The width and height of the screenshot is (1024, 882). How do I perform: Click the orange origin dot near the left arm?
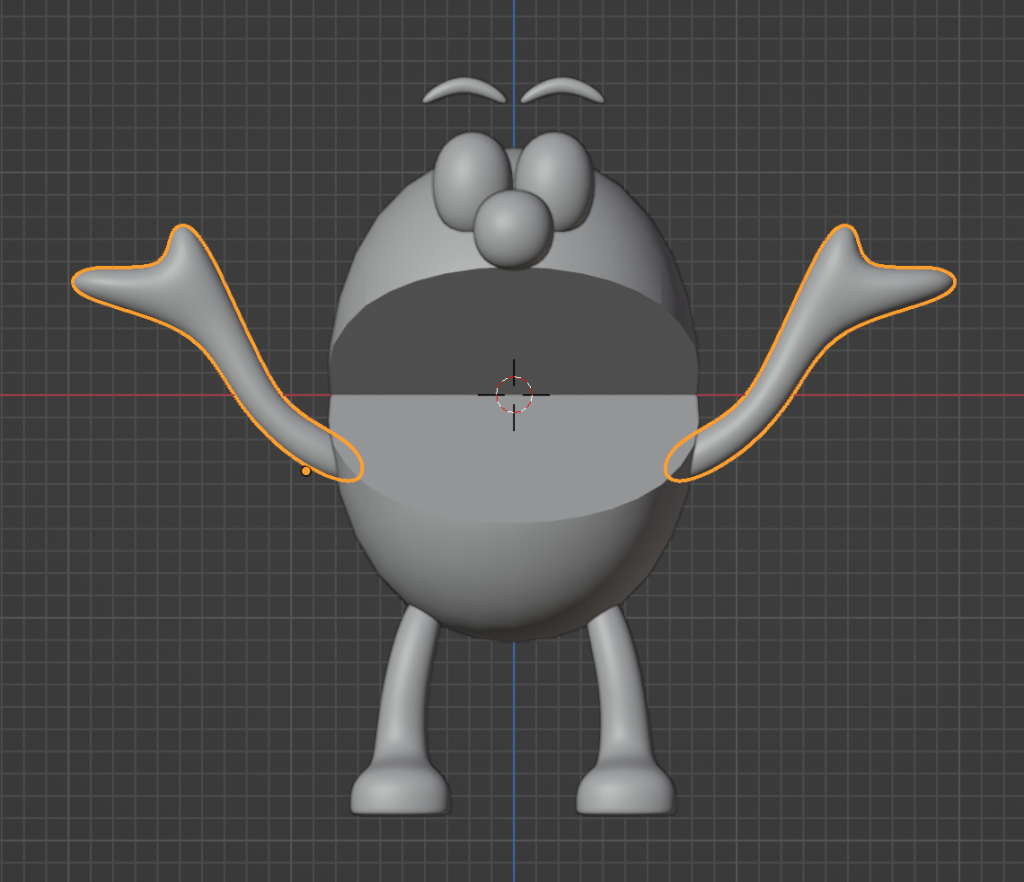pyautogui.click(x=306, y=471)
